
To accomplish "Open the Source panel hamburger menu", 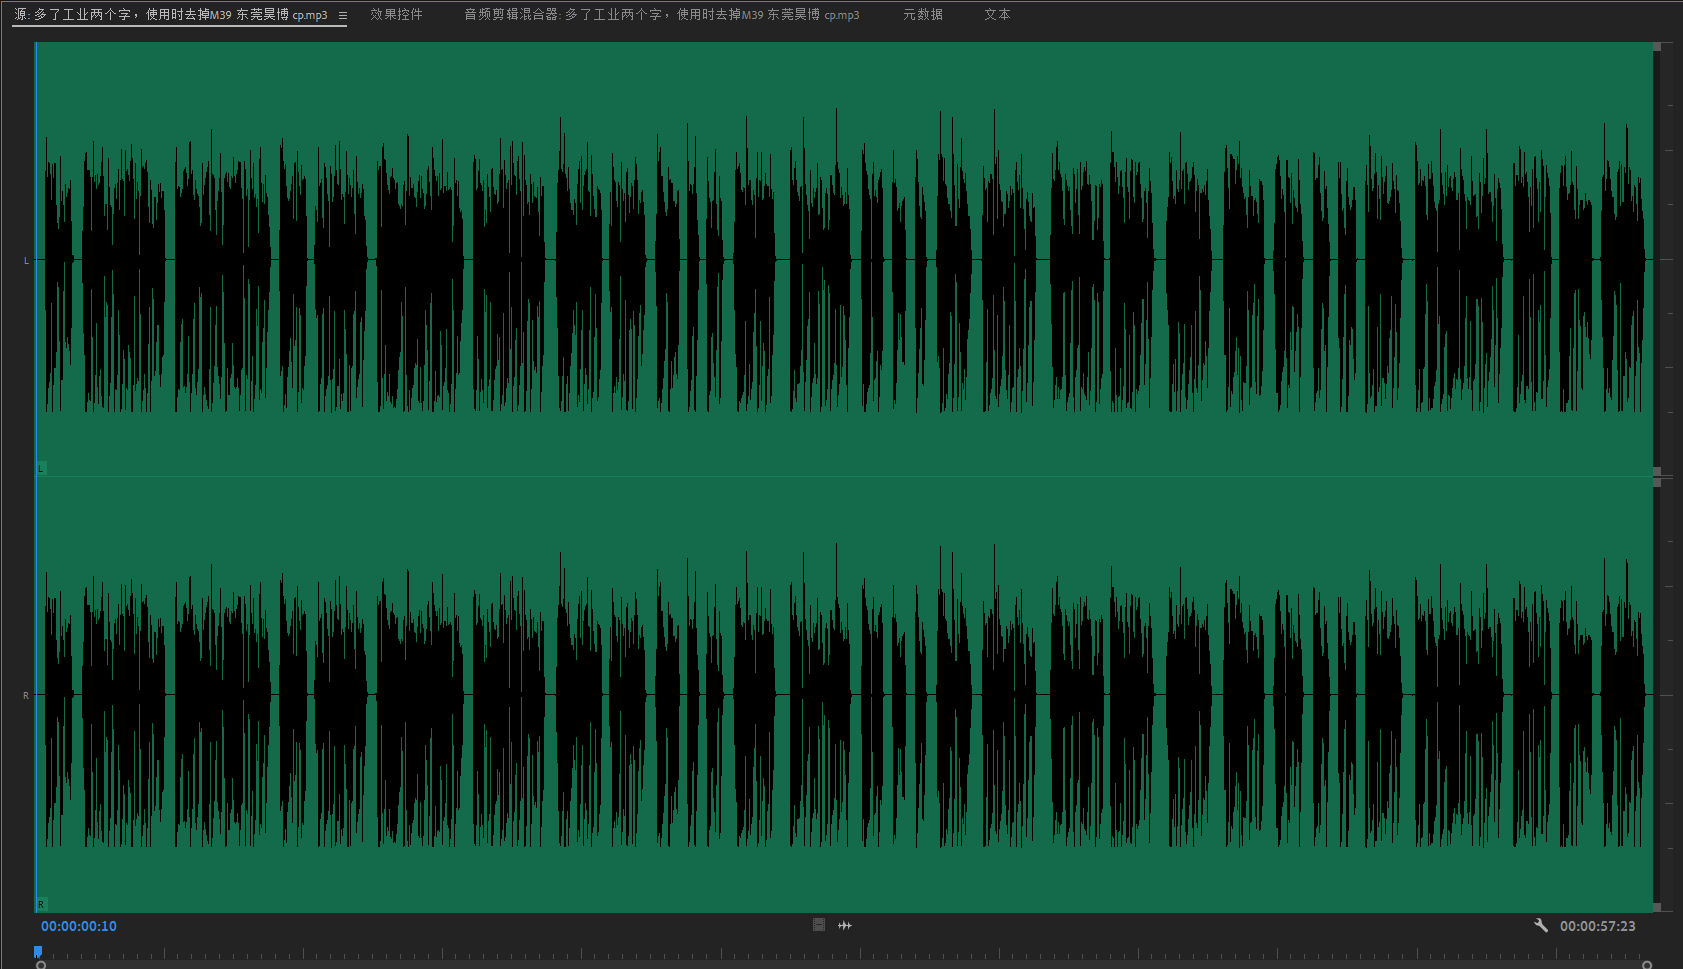I will 343,15.
